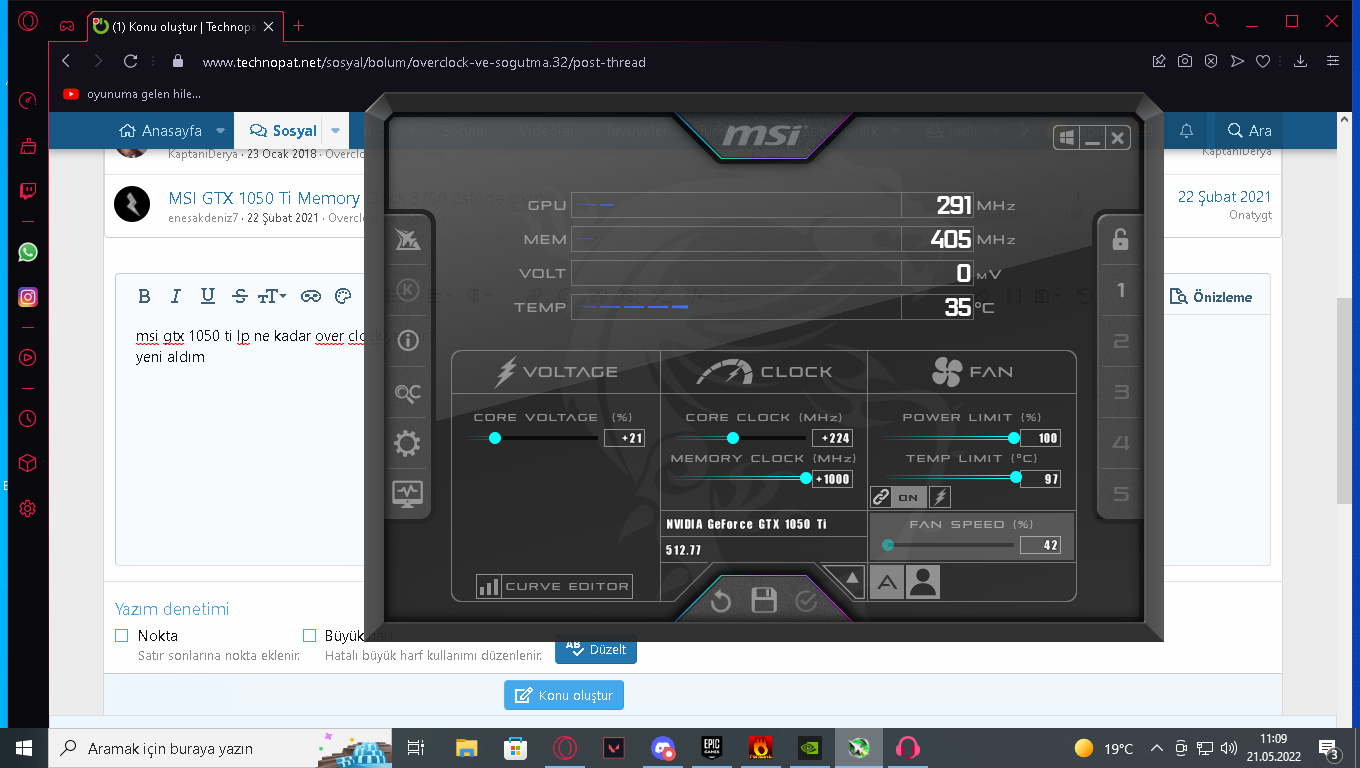Open Twitch in the Opera sidebar
Image resolution: width=1360 pixels, height=768 pixels.
click(x=28, y=192)
